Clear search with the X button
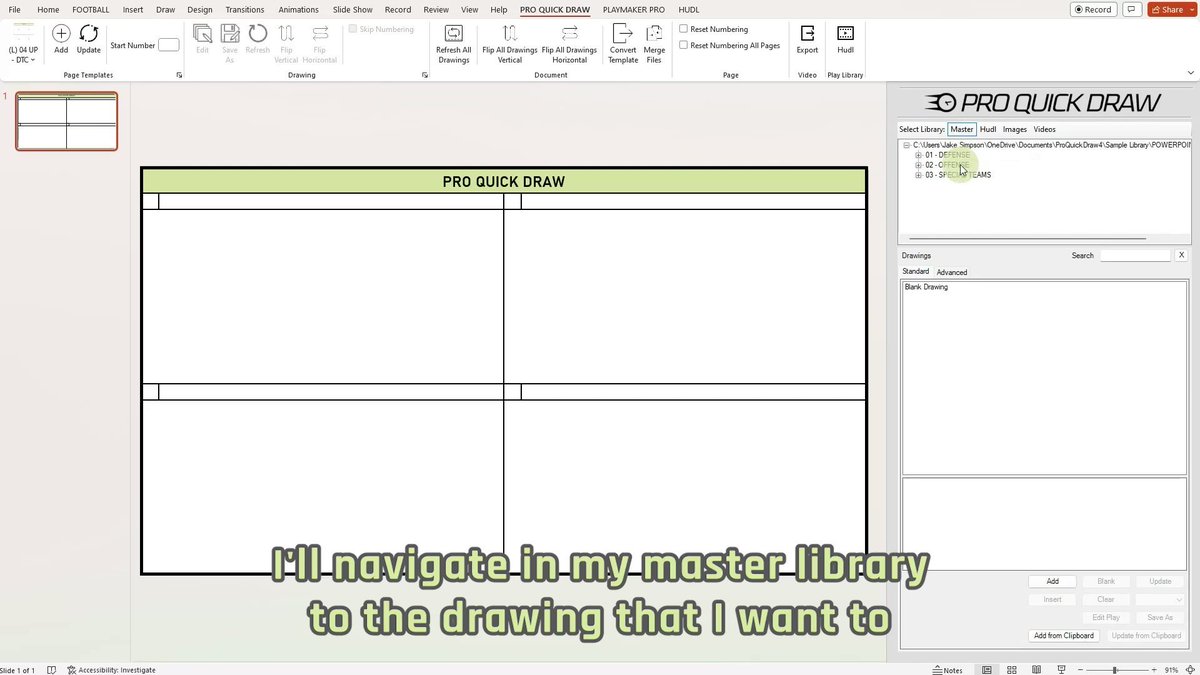This screenshot has width=1200, height=675. [1181, 255]
